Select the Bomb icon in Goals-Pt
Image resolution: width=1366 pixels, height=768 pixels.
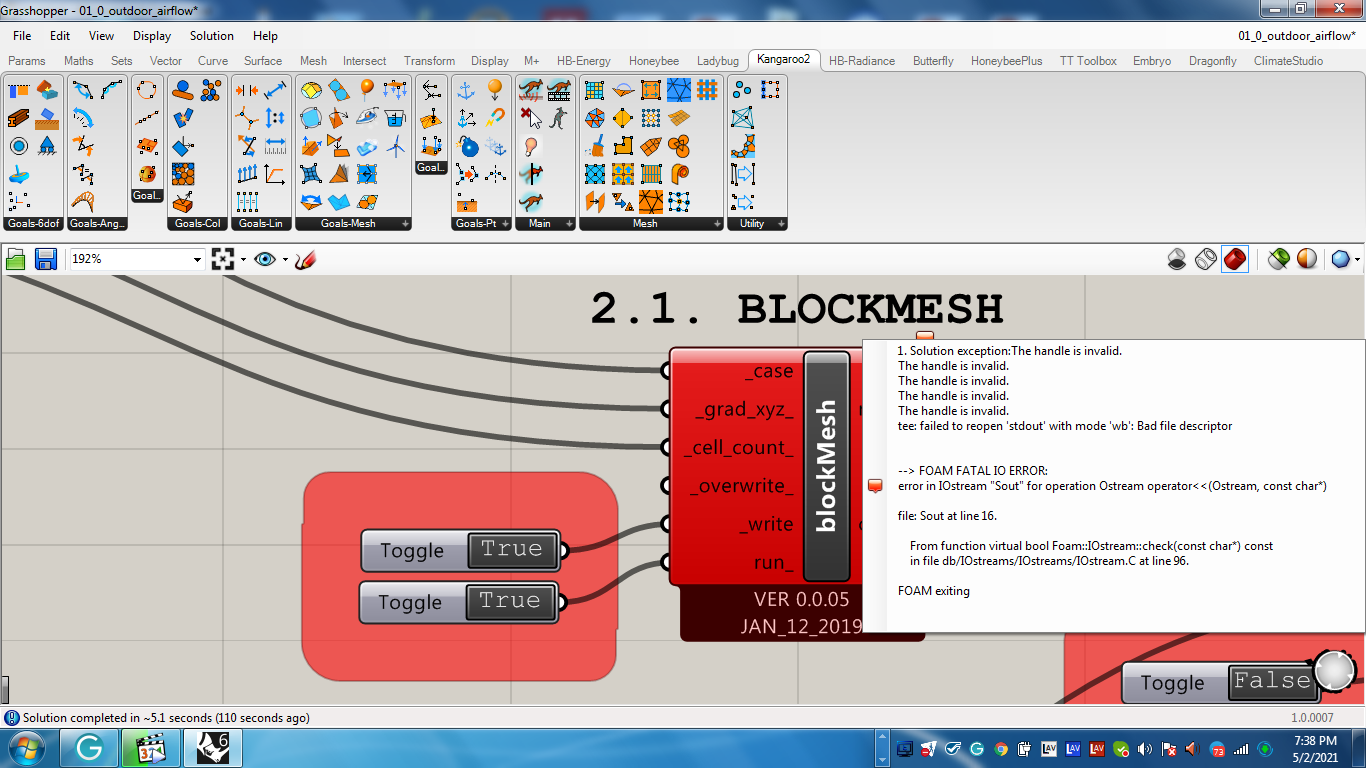(466, 147)
